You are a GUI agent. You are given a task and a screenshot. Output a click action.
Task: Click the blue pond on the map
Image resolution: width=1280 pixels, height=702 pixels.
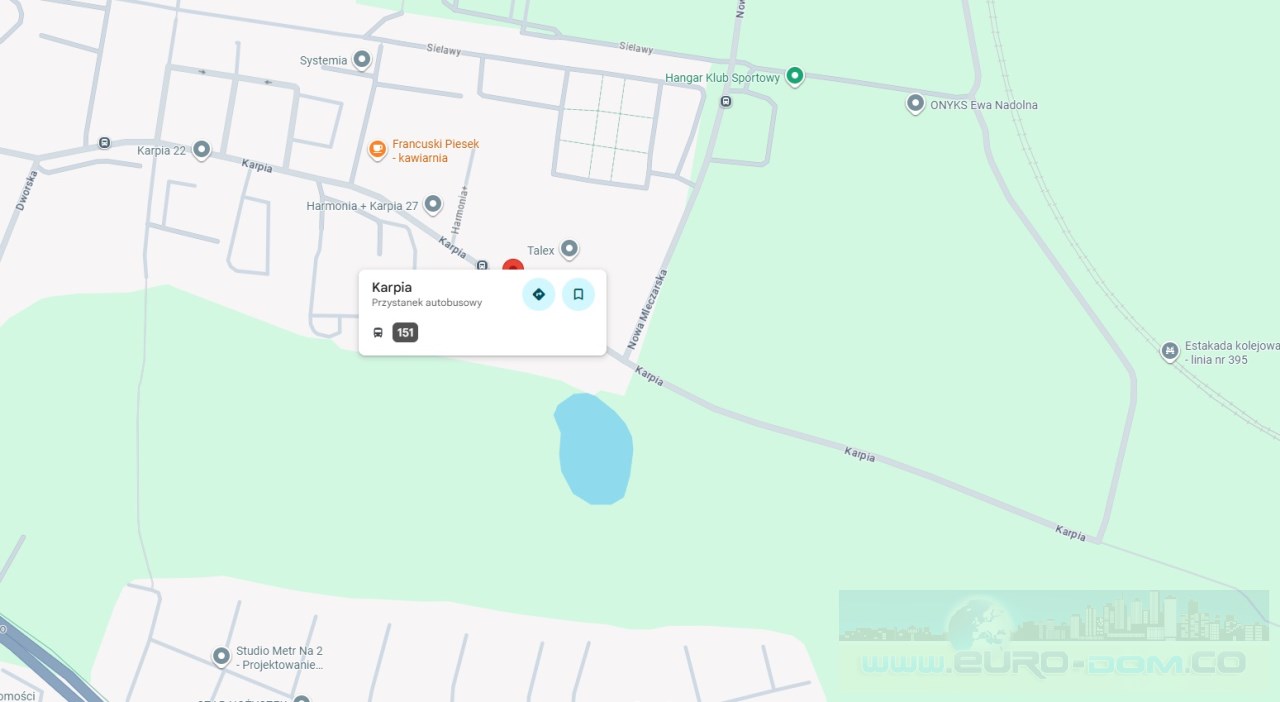(x=595, y=448)
